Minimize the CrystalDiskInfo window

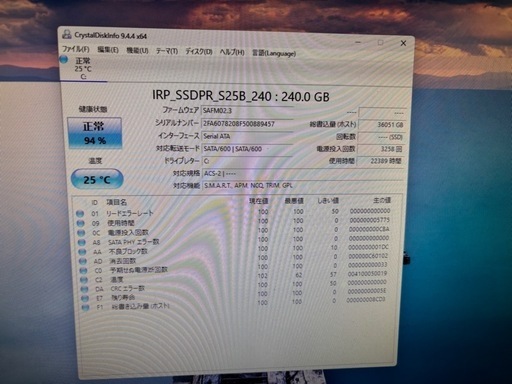(358, 42)
